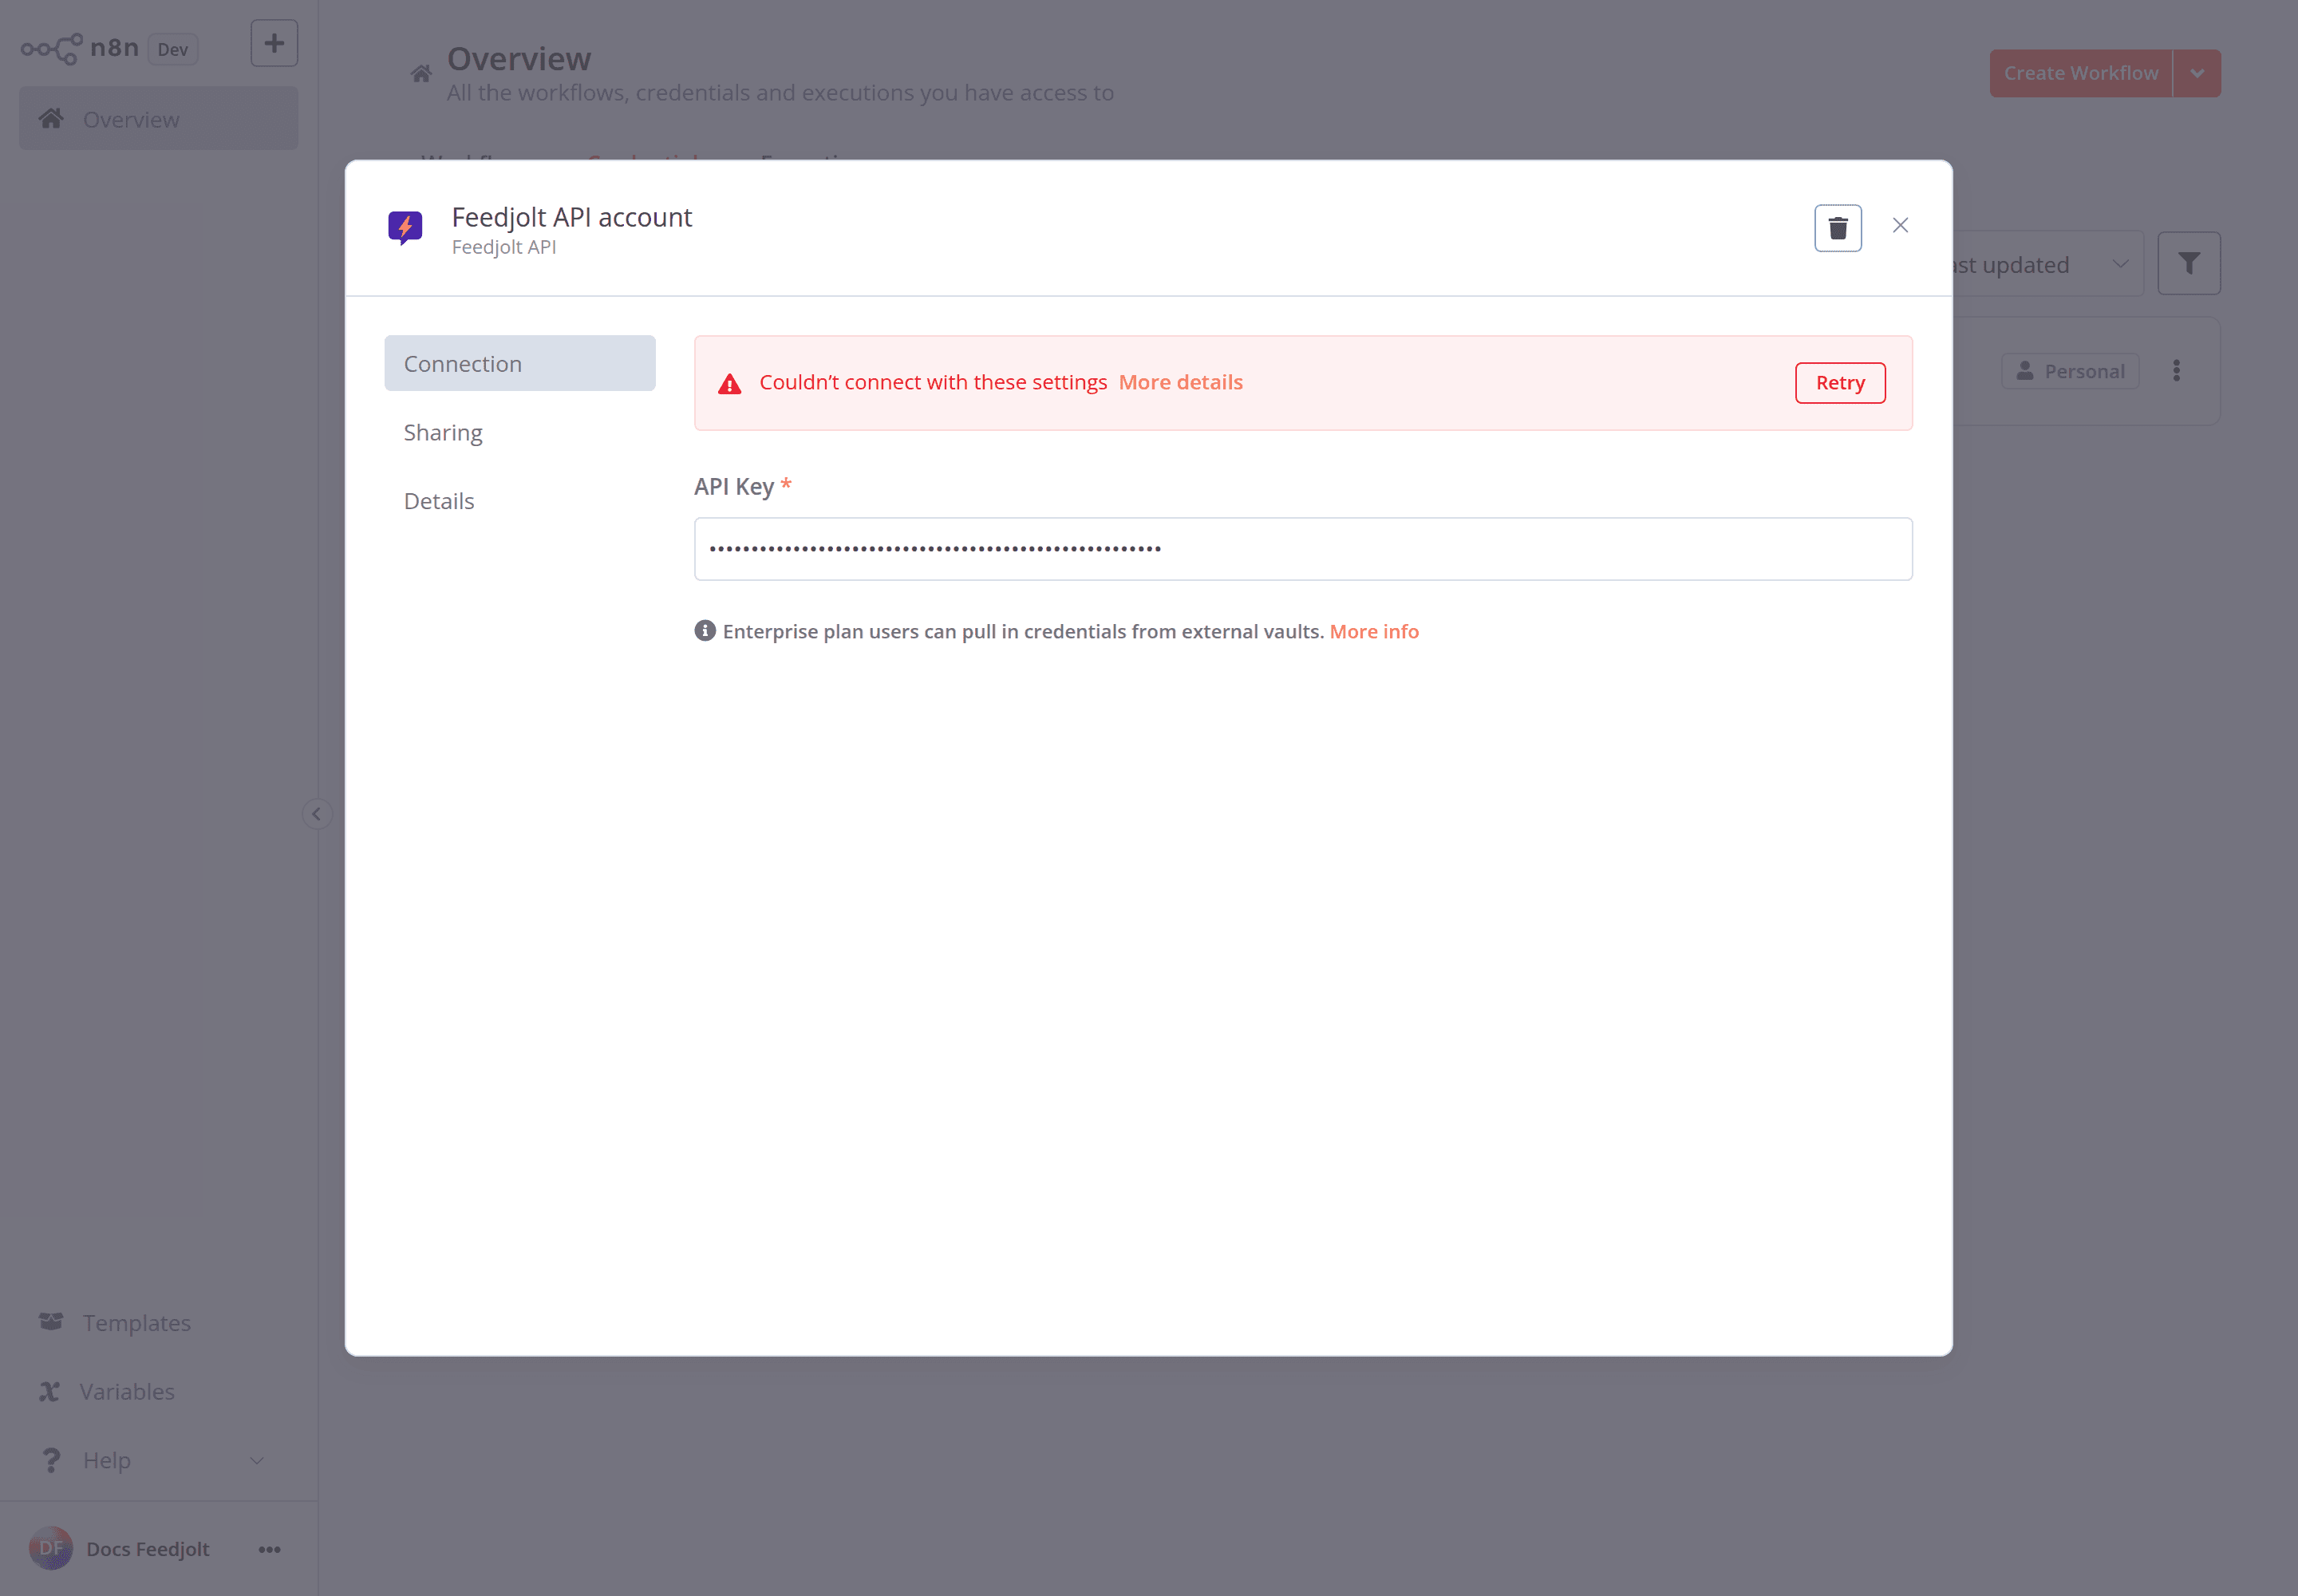
Task: Collapse the sidebar with chevron arrow
Action: [x=316, y=814]
